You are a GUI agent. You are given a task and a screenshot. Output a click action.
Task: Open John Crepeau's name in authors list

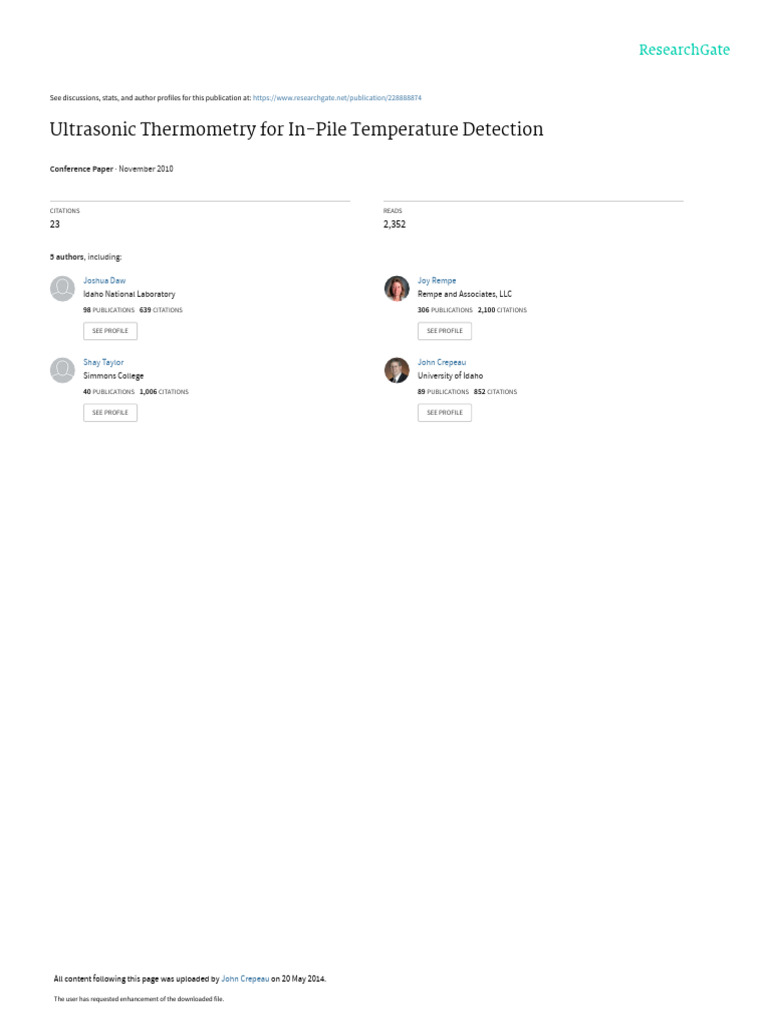441,362
